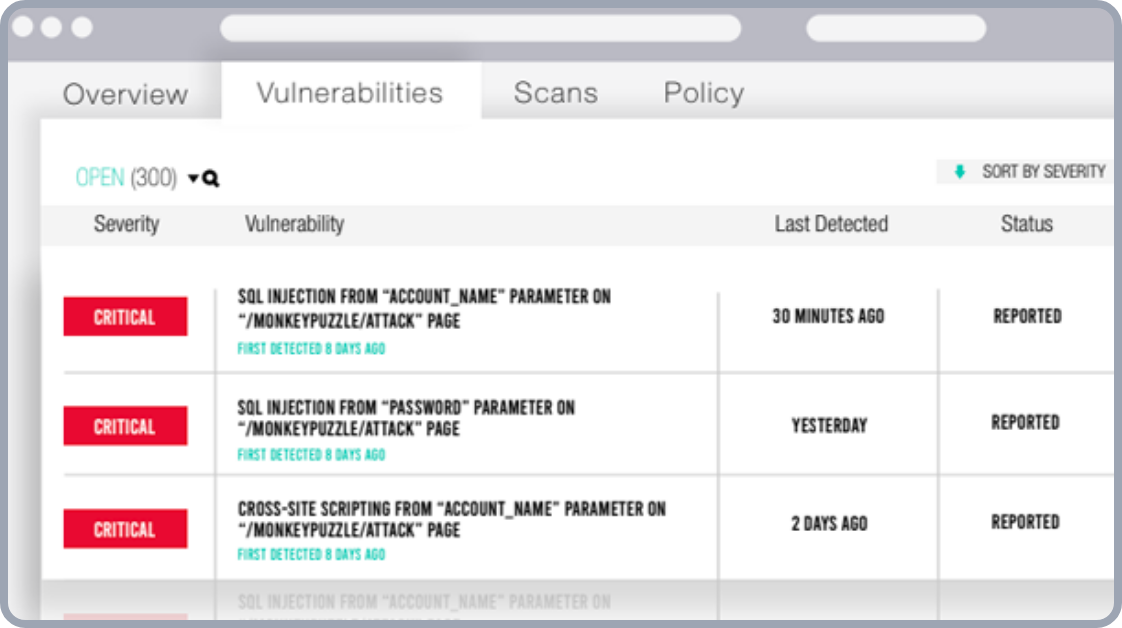The height and width of the screenshot is (628, 1122).
Task: Click the search magnifier icon
Action: coord(211,179)
